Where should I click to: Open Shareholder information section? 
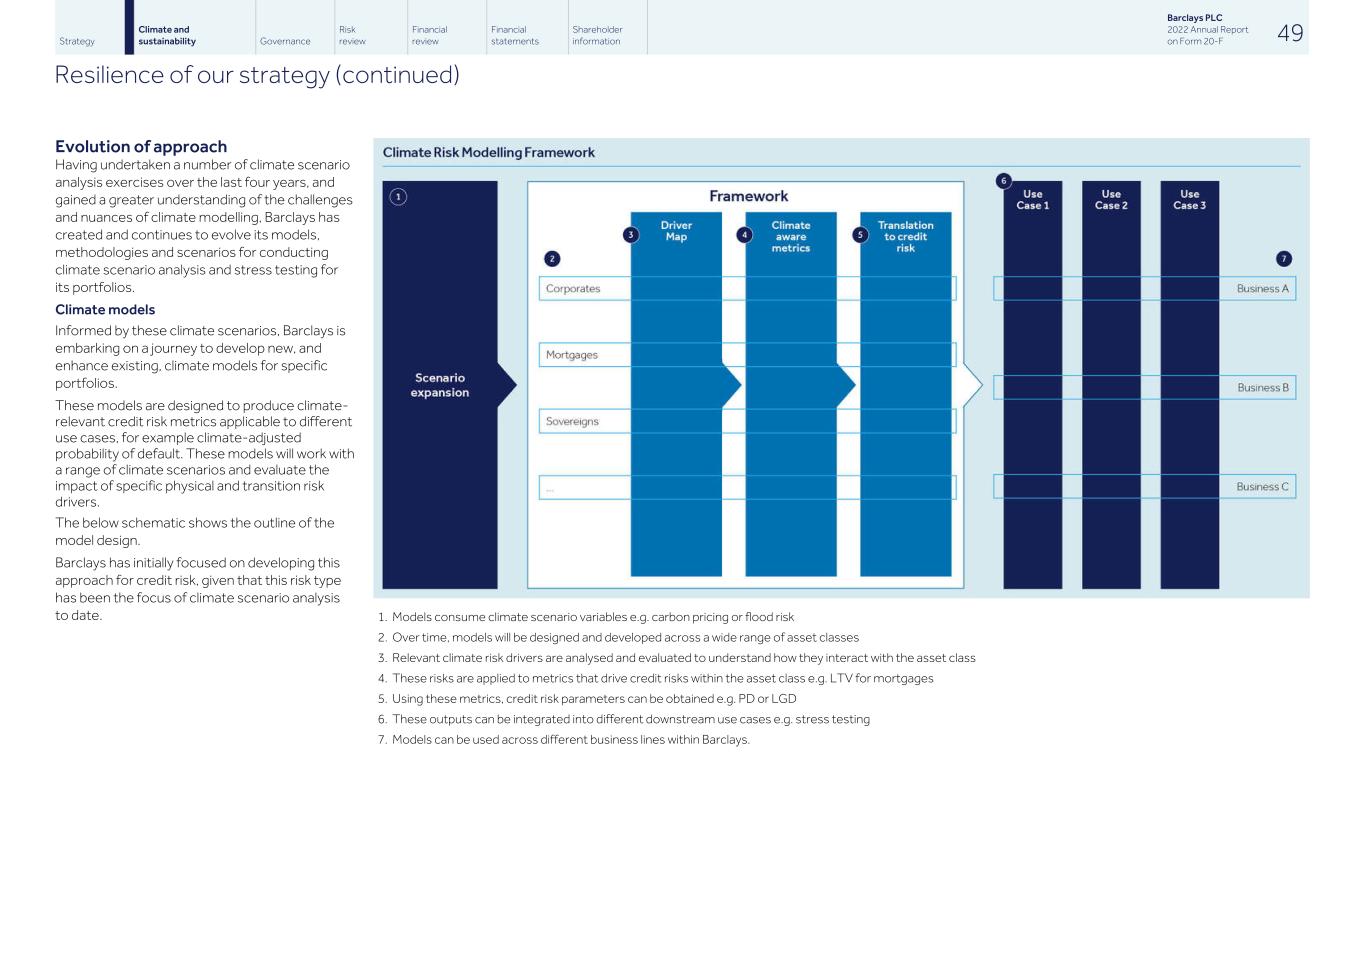tap(597, 35)
